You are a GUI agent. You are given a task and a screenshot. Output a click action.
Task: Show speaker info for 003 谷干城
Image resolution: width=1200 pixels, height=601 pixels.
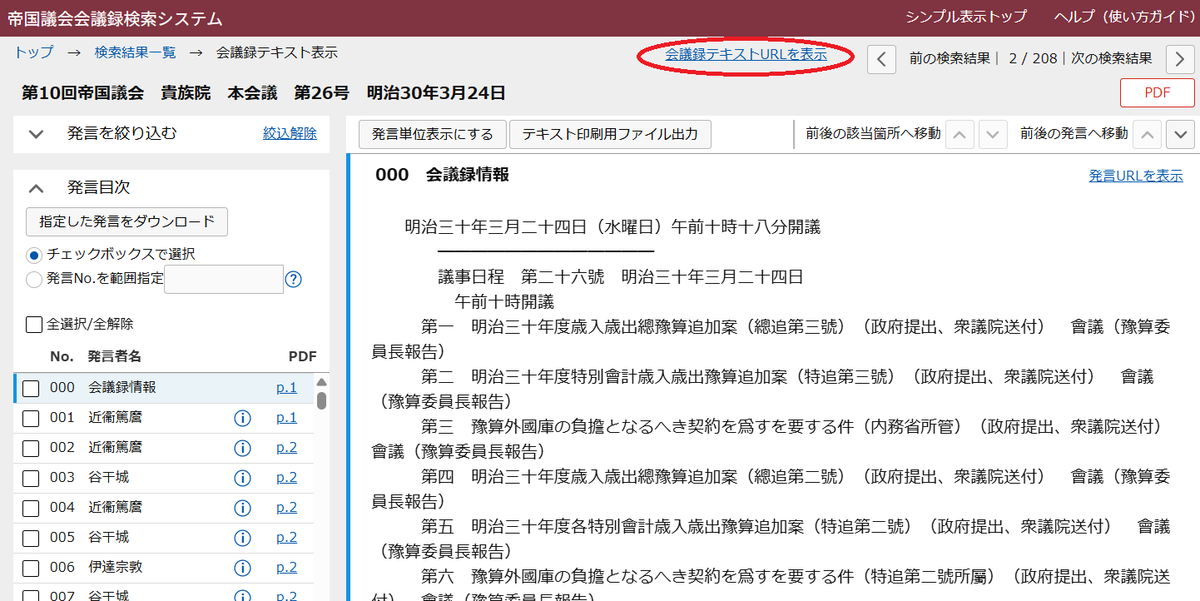tap(241, 477)
